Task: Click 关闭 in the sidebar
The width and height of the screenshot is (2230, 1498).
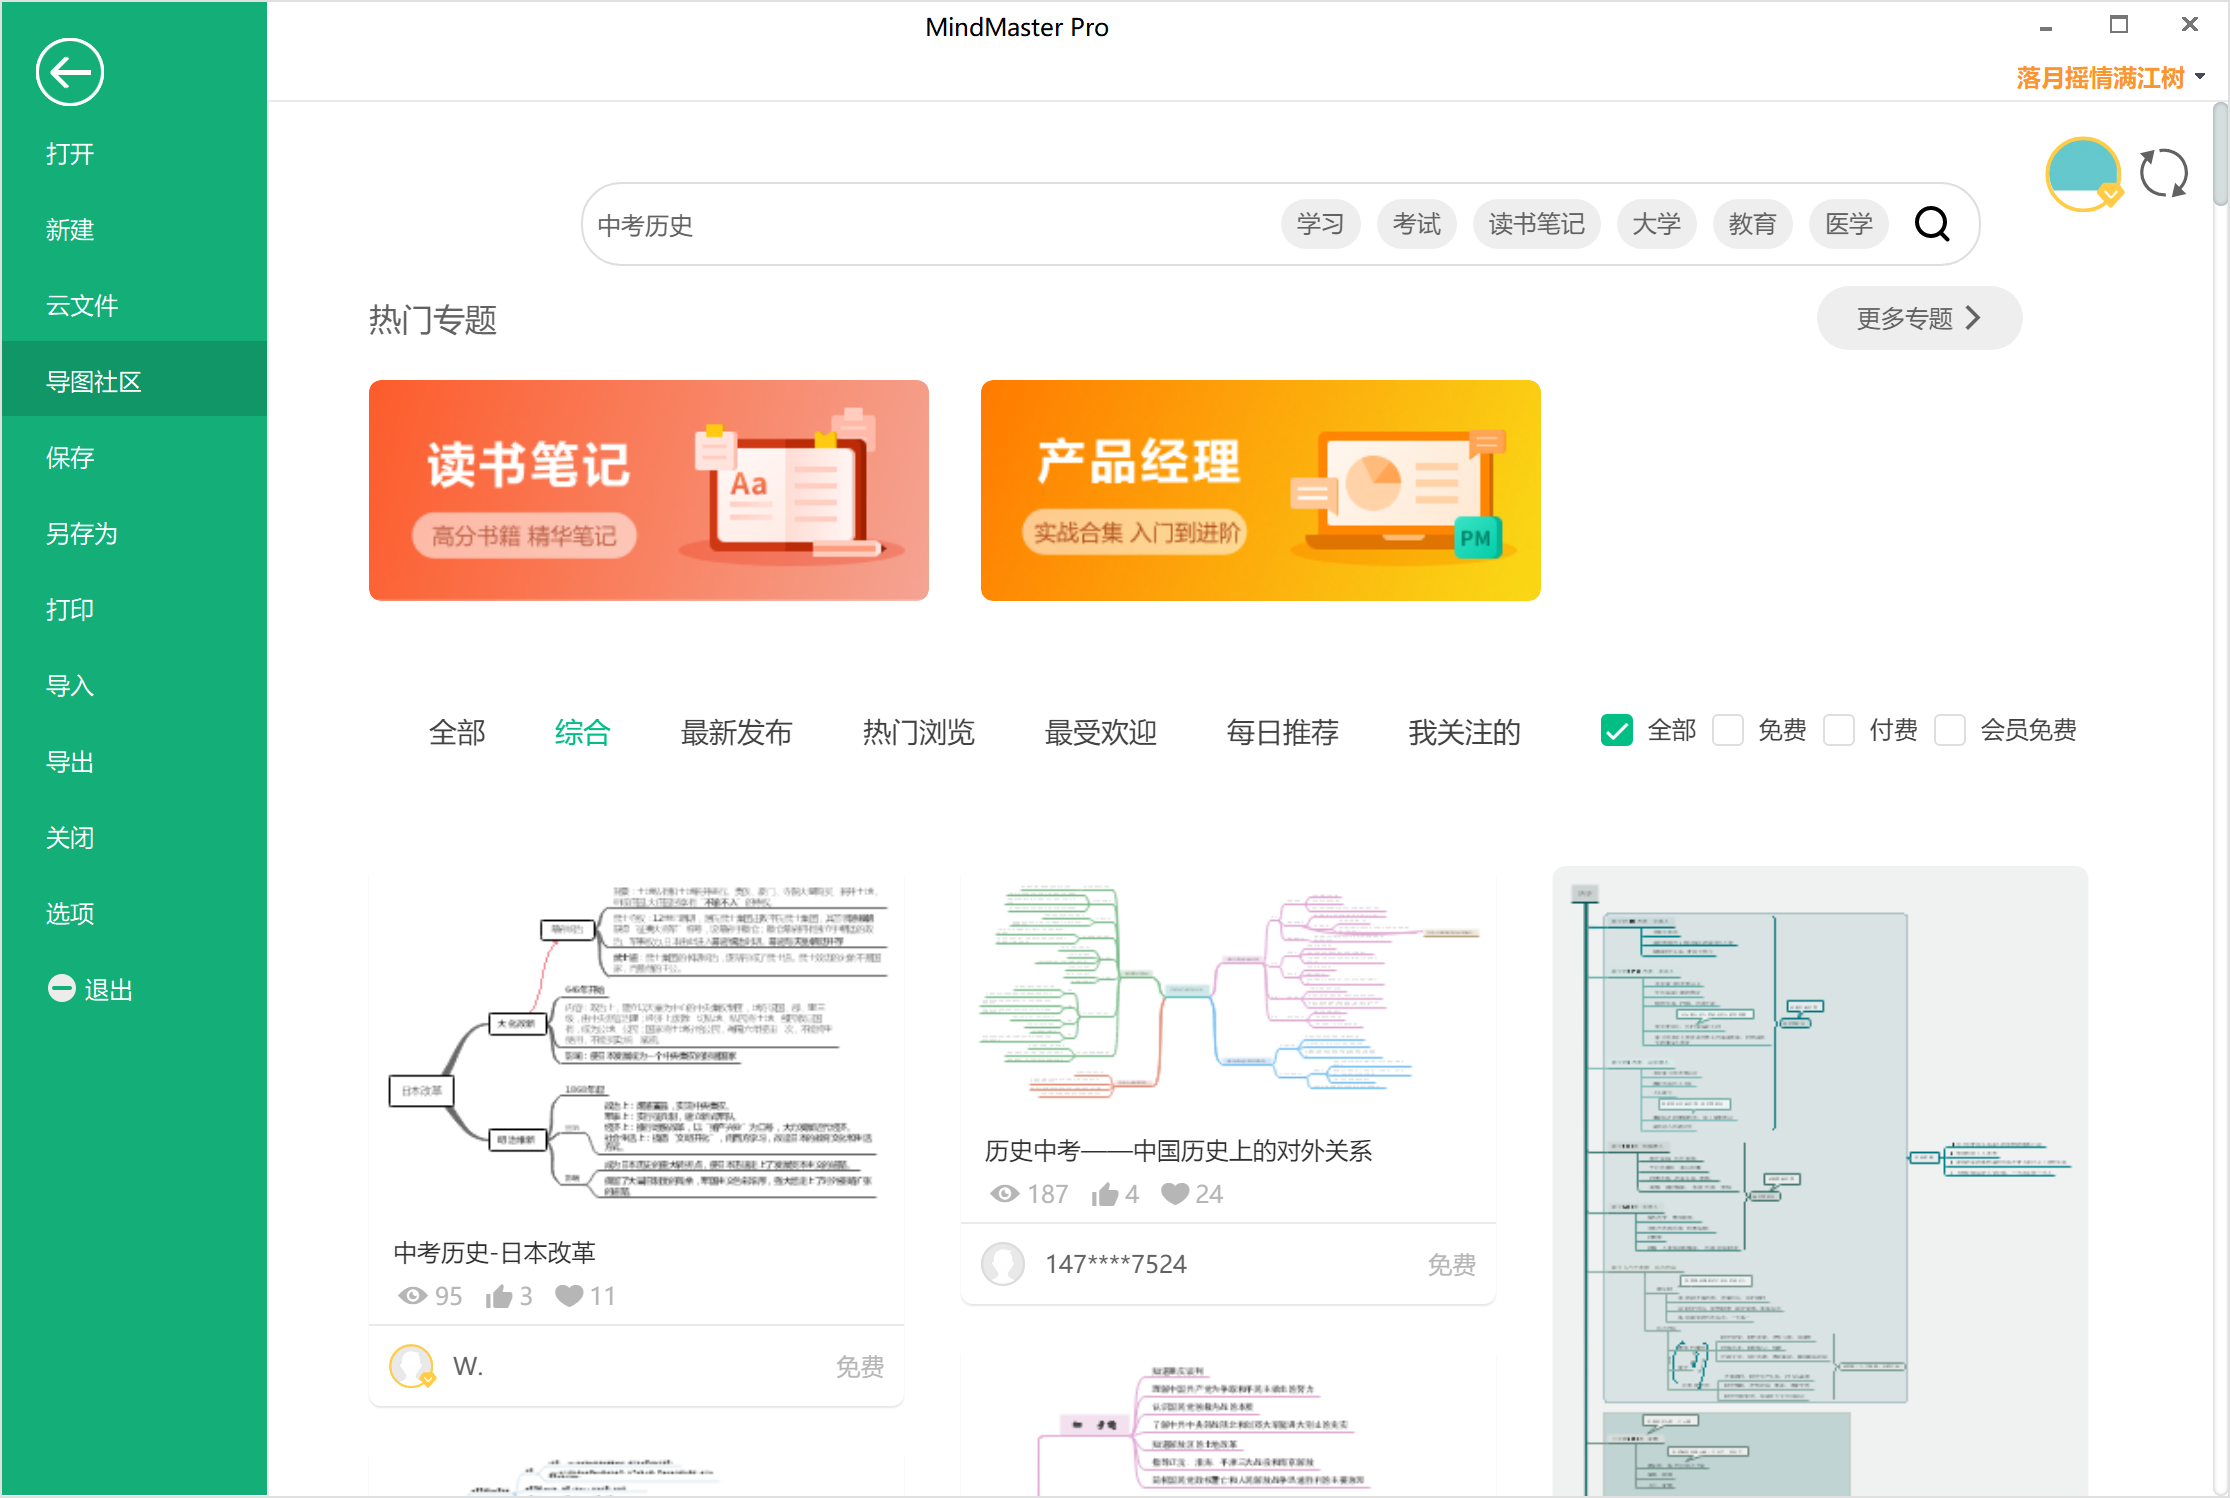Action: pos(134,838)
